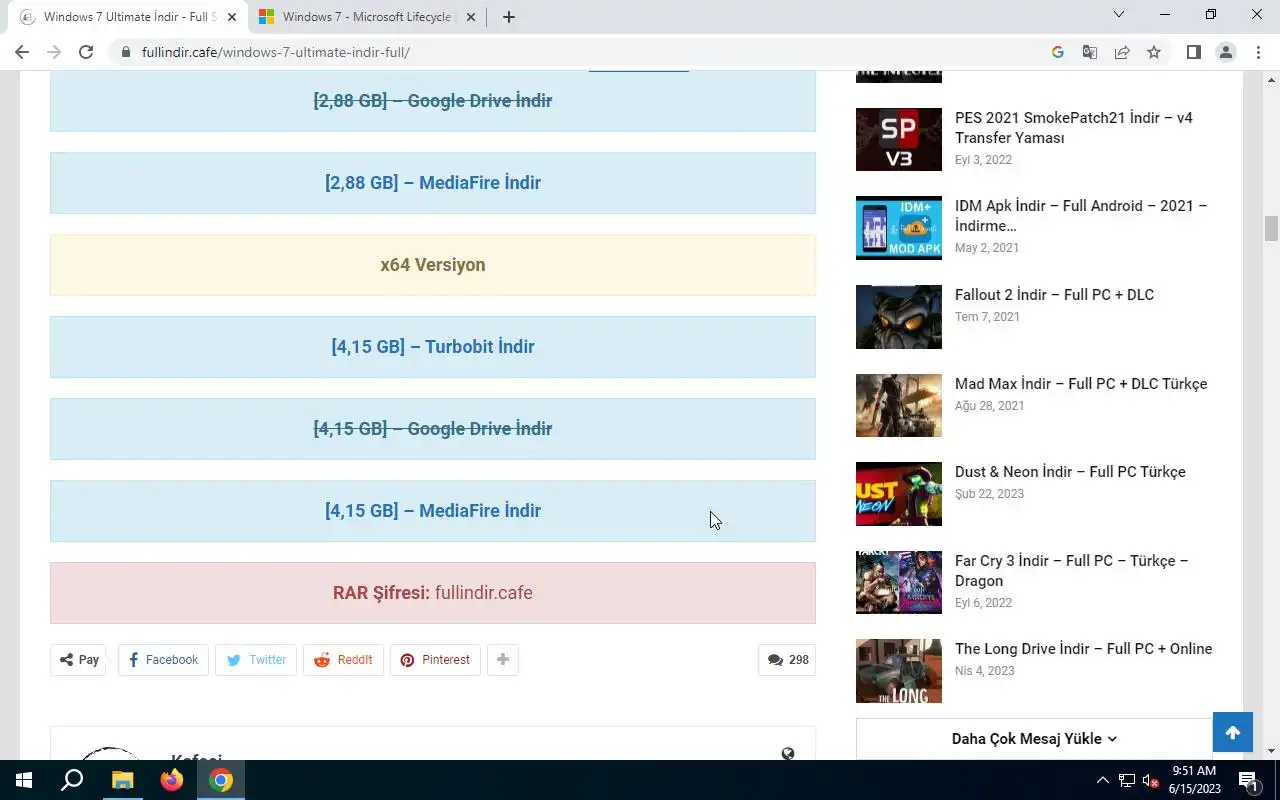1280x800 pixels.
Task: Open the 298 comments counter
Action: coord(787,660)
